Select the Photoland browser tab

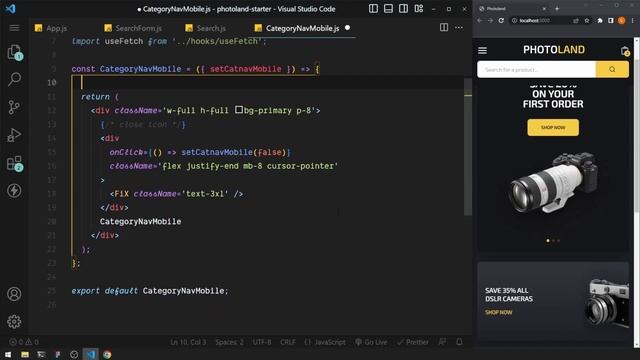(x=512, y=8)
